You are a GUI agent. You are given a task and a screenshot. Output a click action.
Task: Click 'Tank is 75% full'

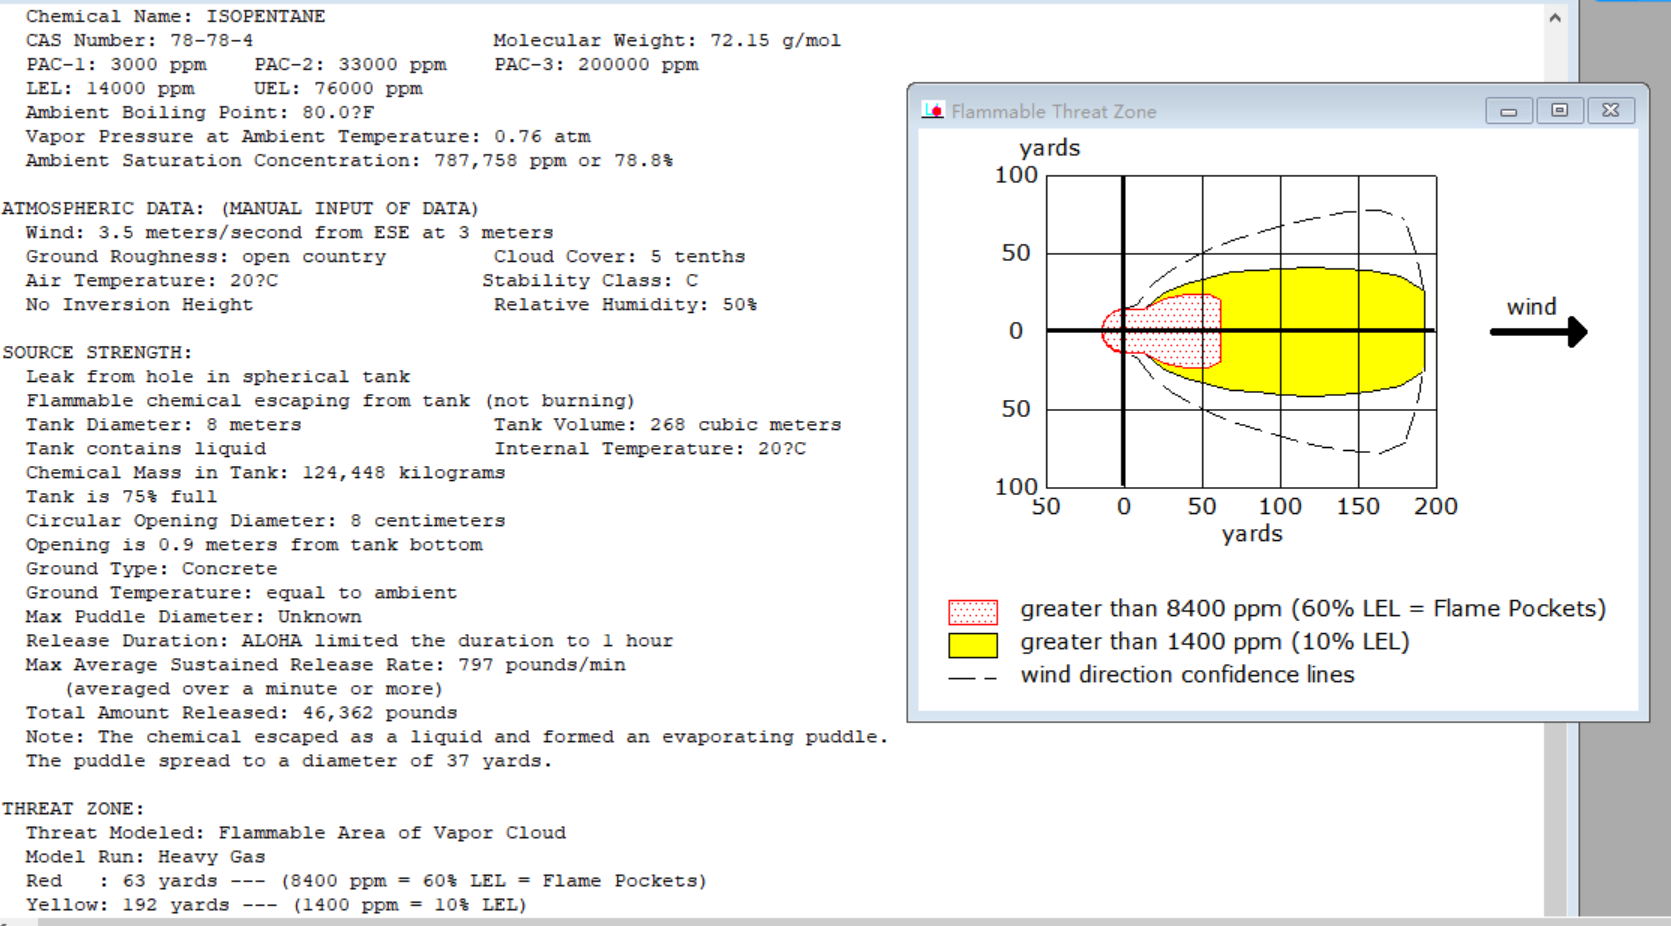pos(121,496)
